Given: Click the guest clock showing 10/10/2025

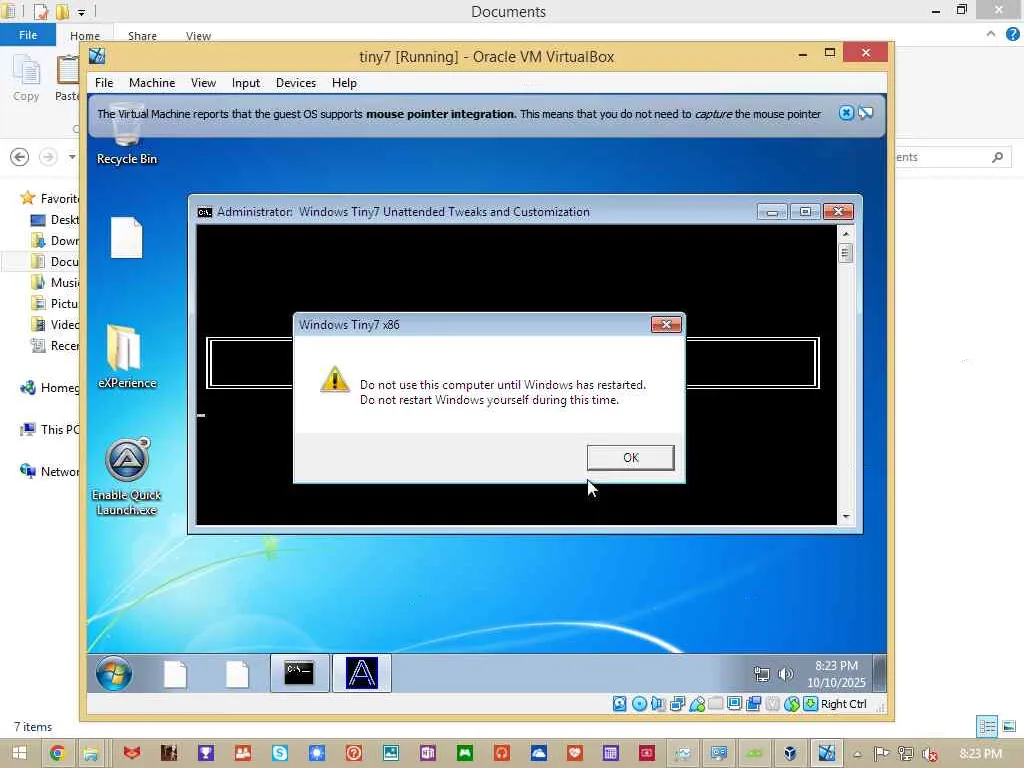Looking at the screenshot, I should click(836, 674).
